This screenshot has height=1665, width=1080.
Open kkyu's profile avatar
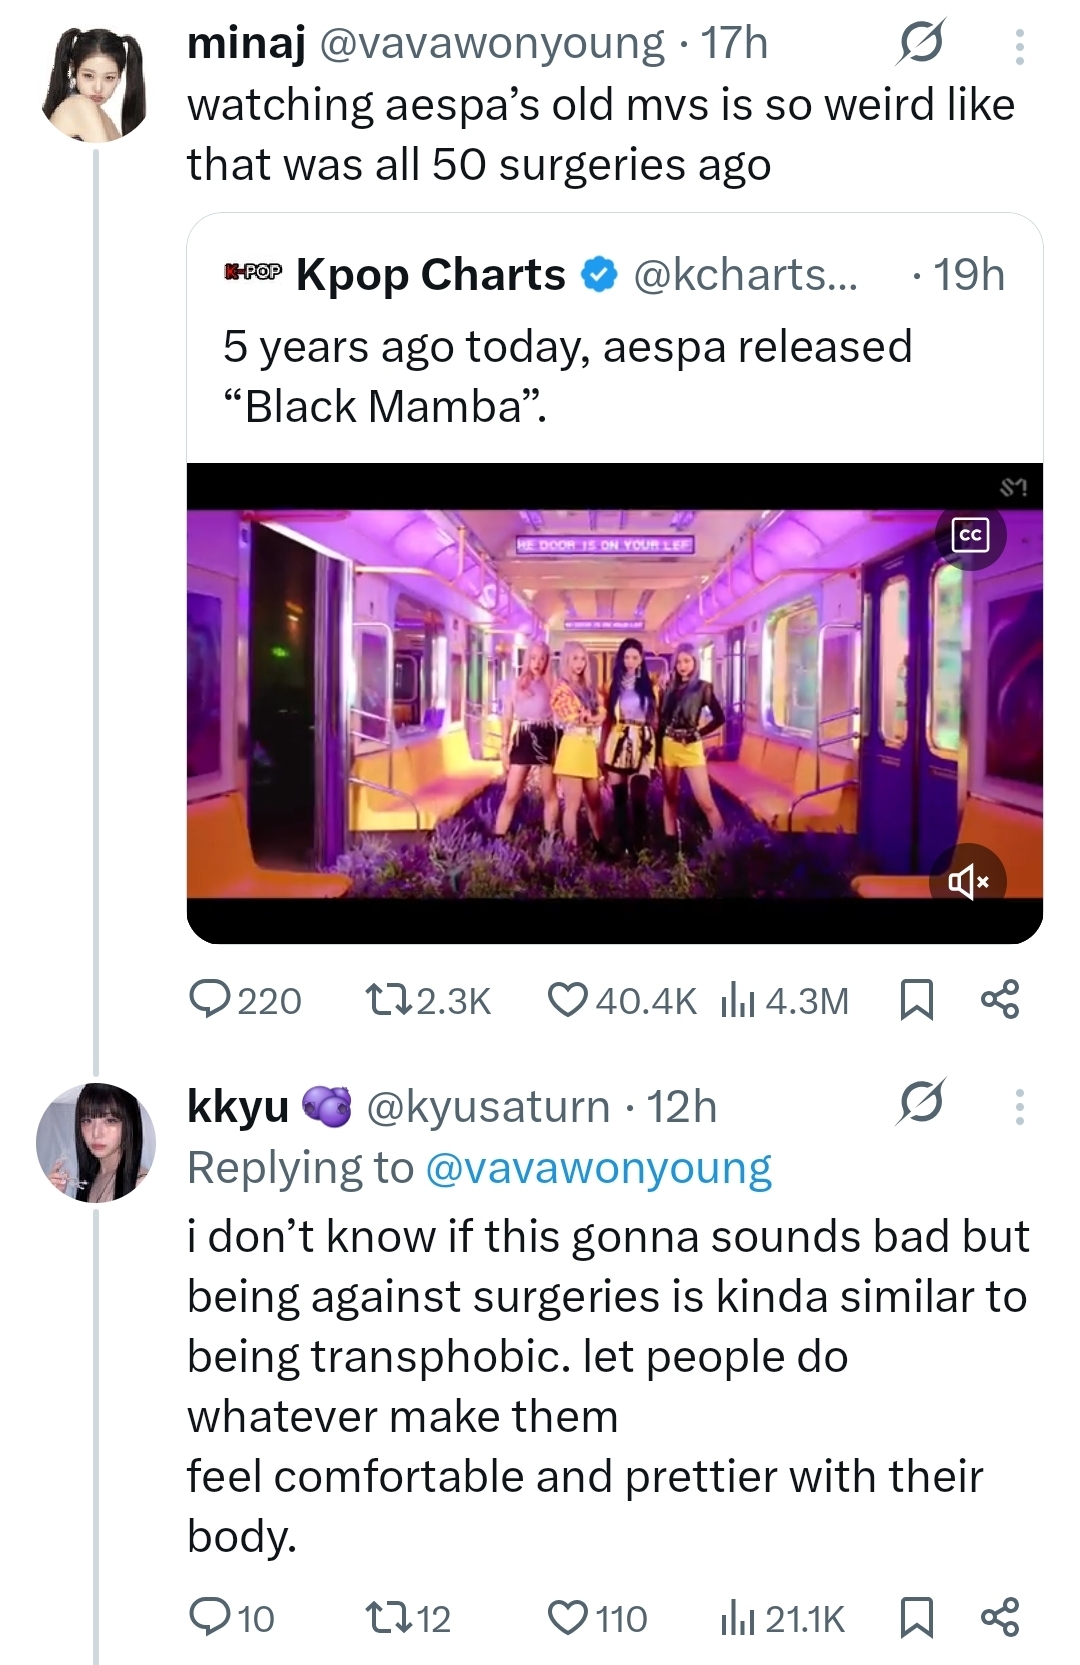(96, 1141)
